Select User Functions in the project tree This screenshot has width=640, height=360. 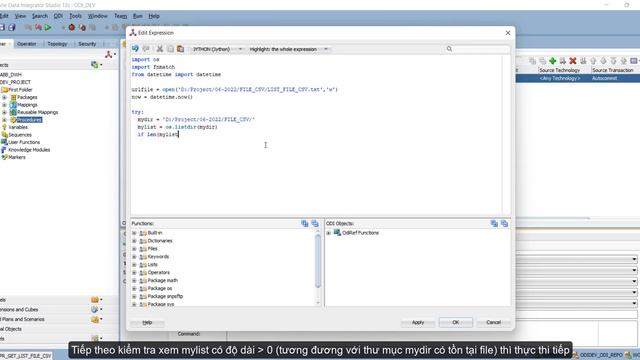pyautogui.click(x=24, y=142)
